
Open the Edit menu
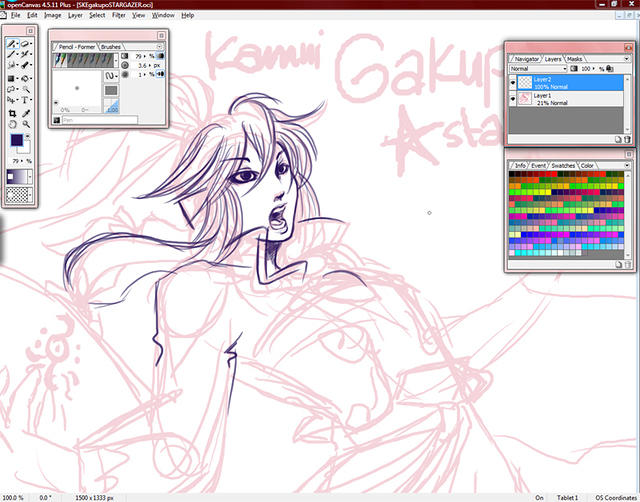32,15
